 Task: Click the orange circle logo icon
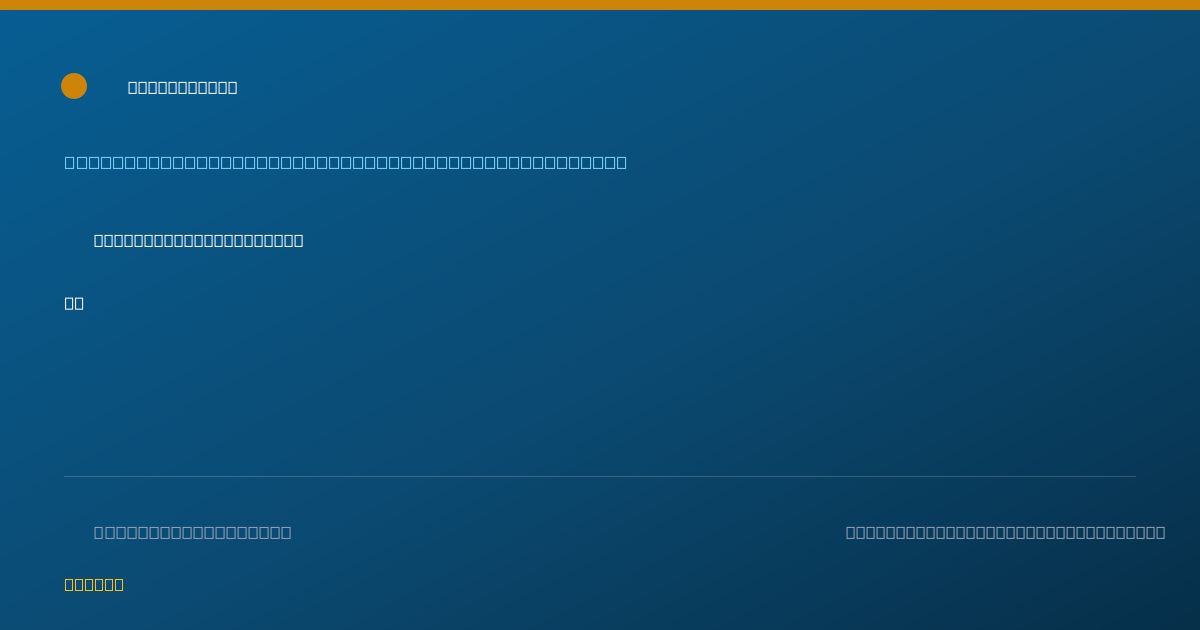click(x=74, y=86)
